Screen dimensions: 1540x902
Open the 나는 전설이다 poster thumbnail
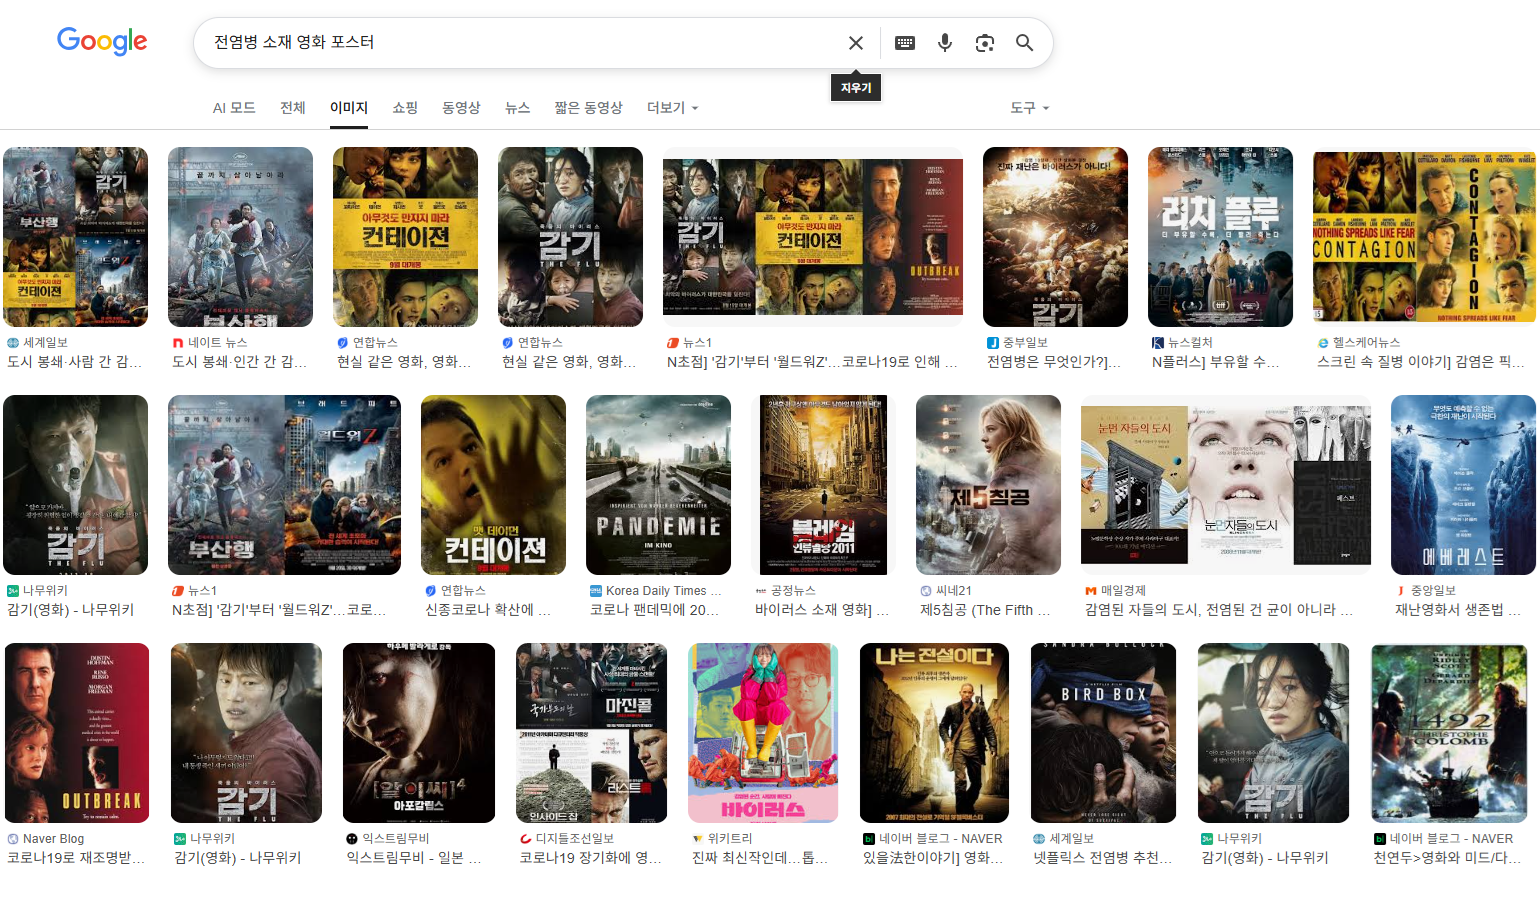pos(934,733)
